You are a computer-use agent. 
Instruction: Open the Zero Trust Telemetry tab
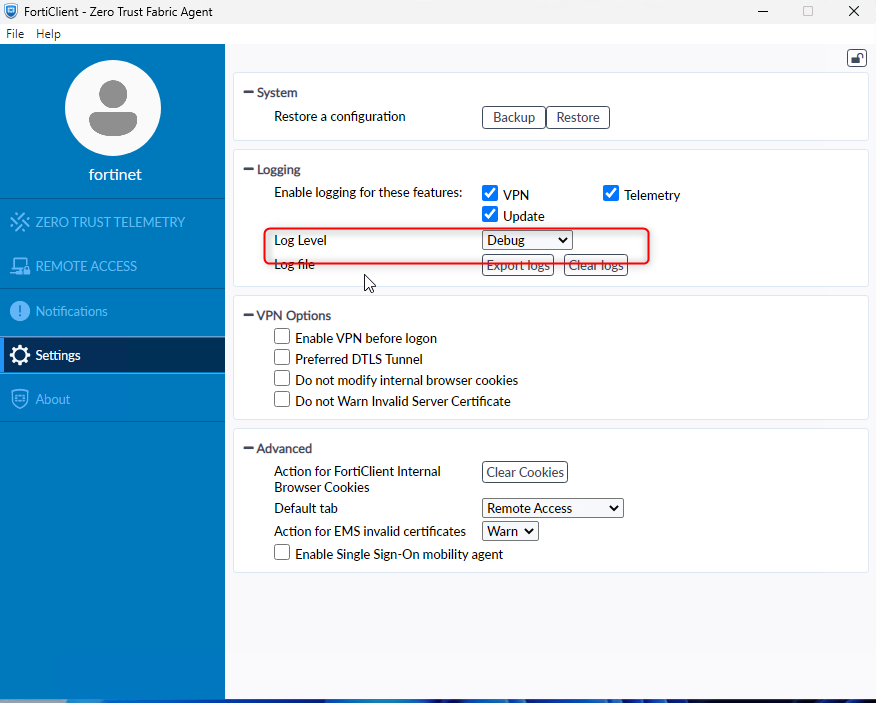click(112, 222)
